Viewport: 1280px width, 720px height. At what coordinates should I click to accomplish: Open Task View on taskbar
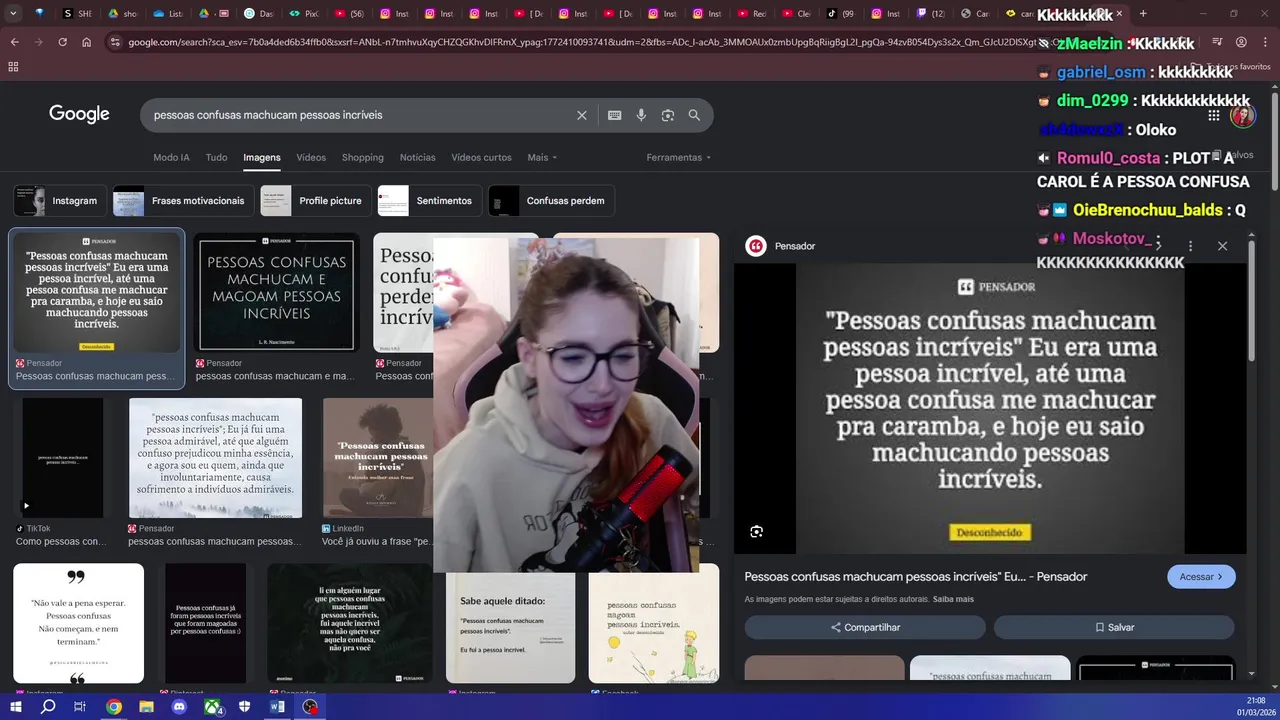(x=80, y=707)
